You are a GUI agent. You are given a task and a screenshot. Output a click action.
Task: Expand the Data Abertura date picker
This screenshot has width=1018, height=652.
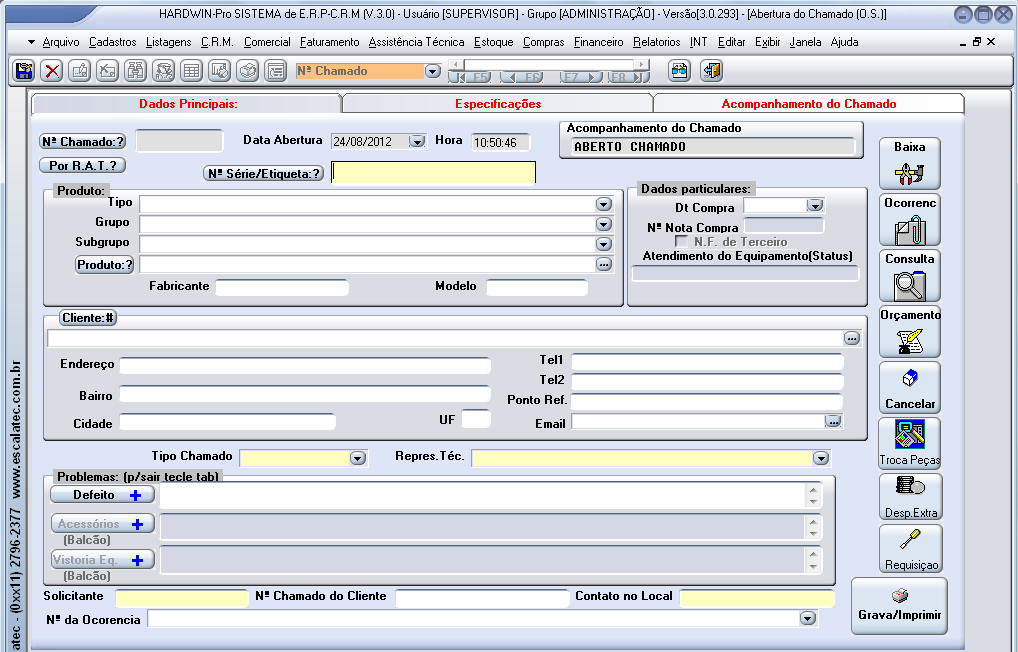click(418, 142)
